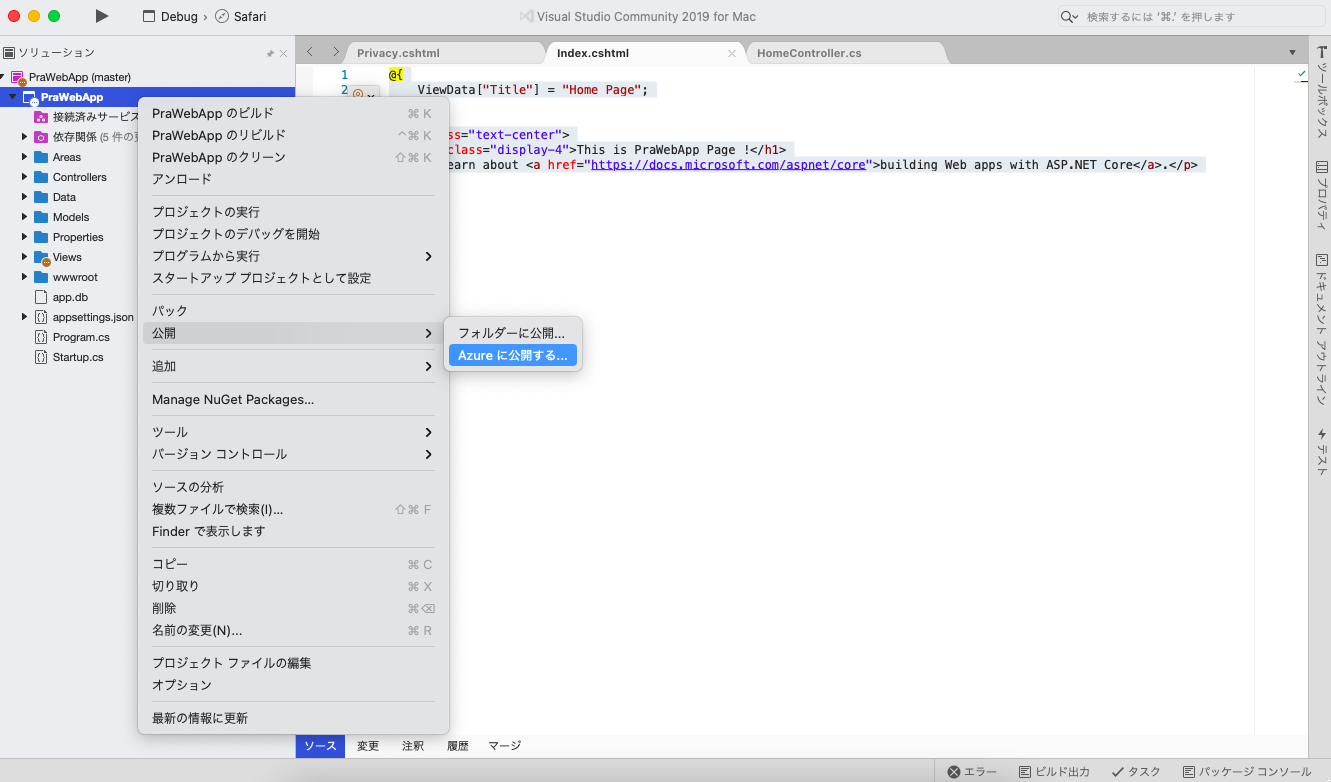Click the Views folder icon
The image size is (1331, 782).
(x=41, y=257)
